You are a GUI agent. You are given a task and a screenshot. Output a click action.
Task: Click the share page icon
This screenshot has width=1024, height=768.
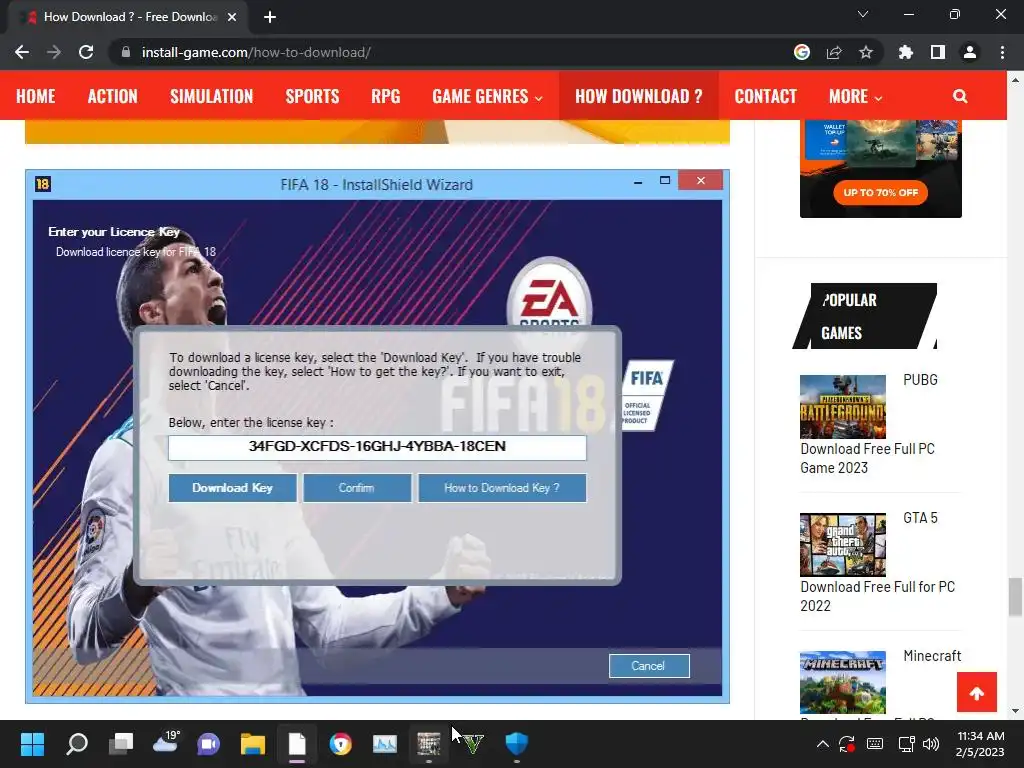pyautogui.click(x=834, y=52)
